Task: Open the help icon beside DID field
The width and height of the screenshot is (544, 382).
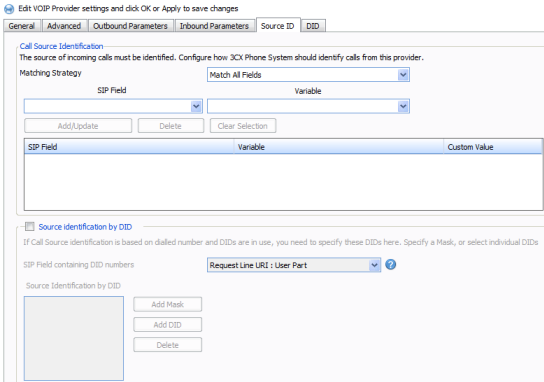Action: (x=391, y=265)
